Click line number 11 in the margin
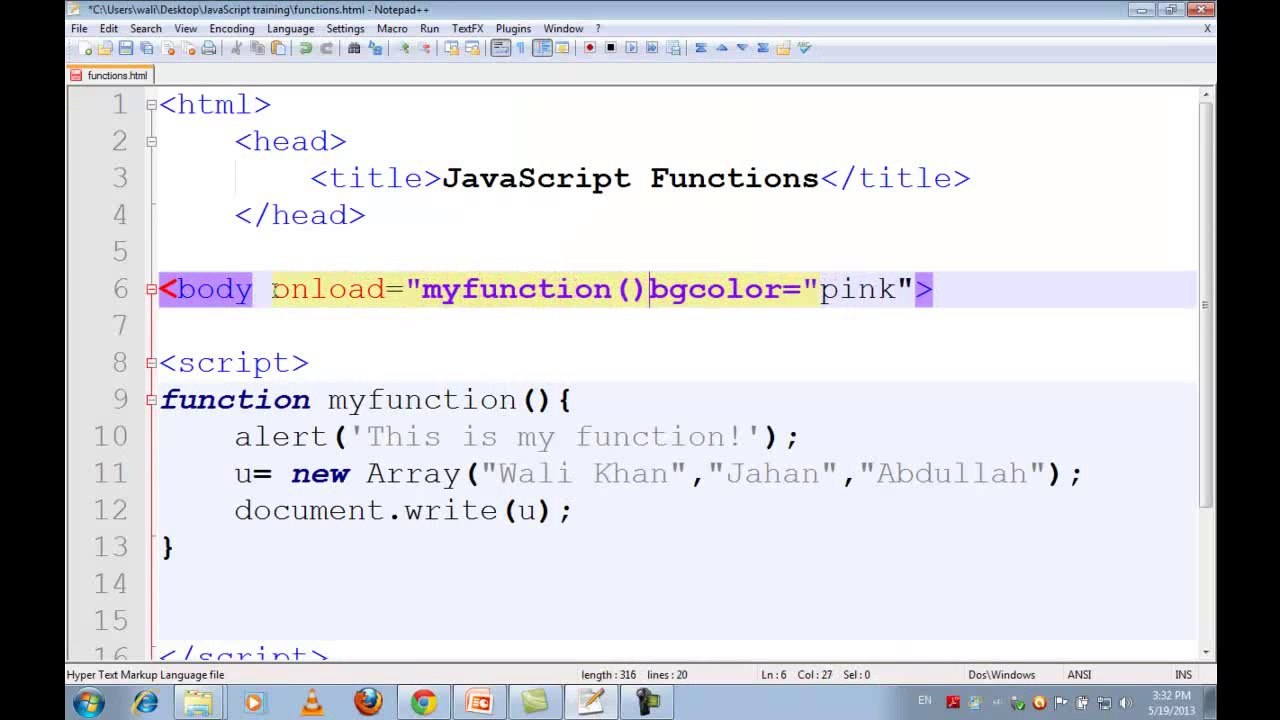 click(x=110, y=473)
